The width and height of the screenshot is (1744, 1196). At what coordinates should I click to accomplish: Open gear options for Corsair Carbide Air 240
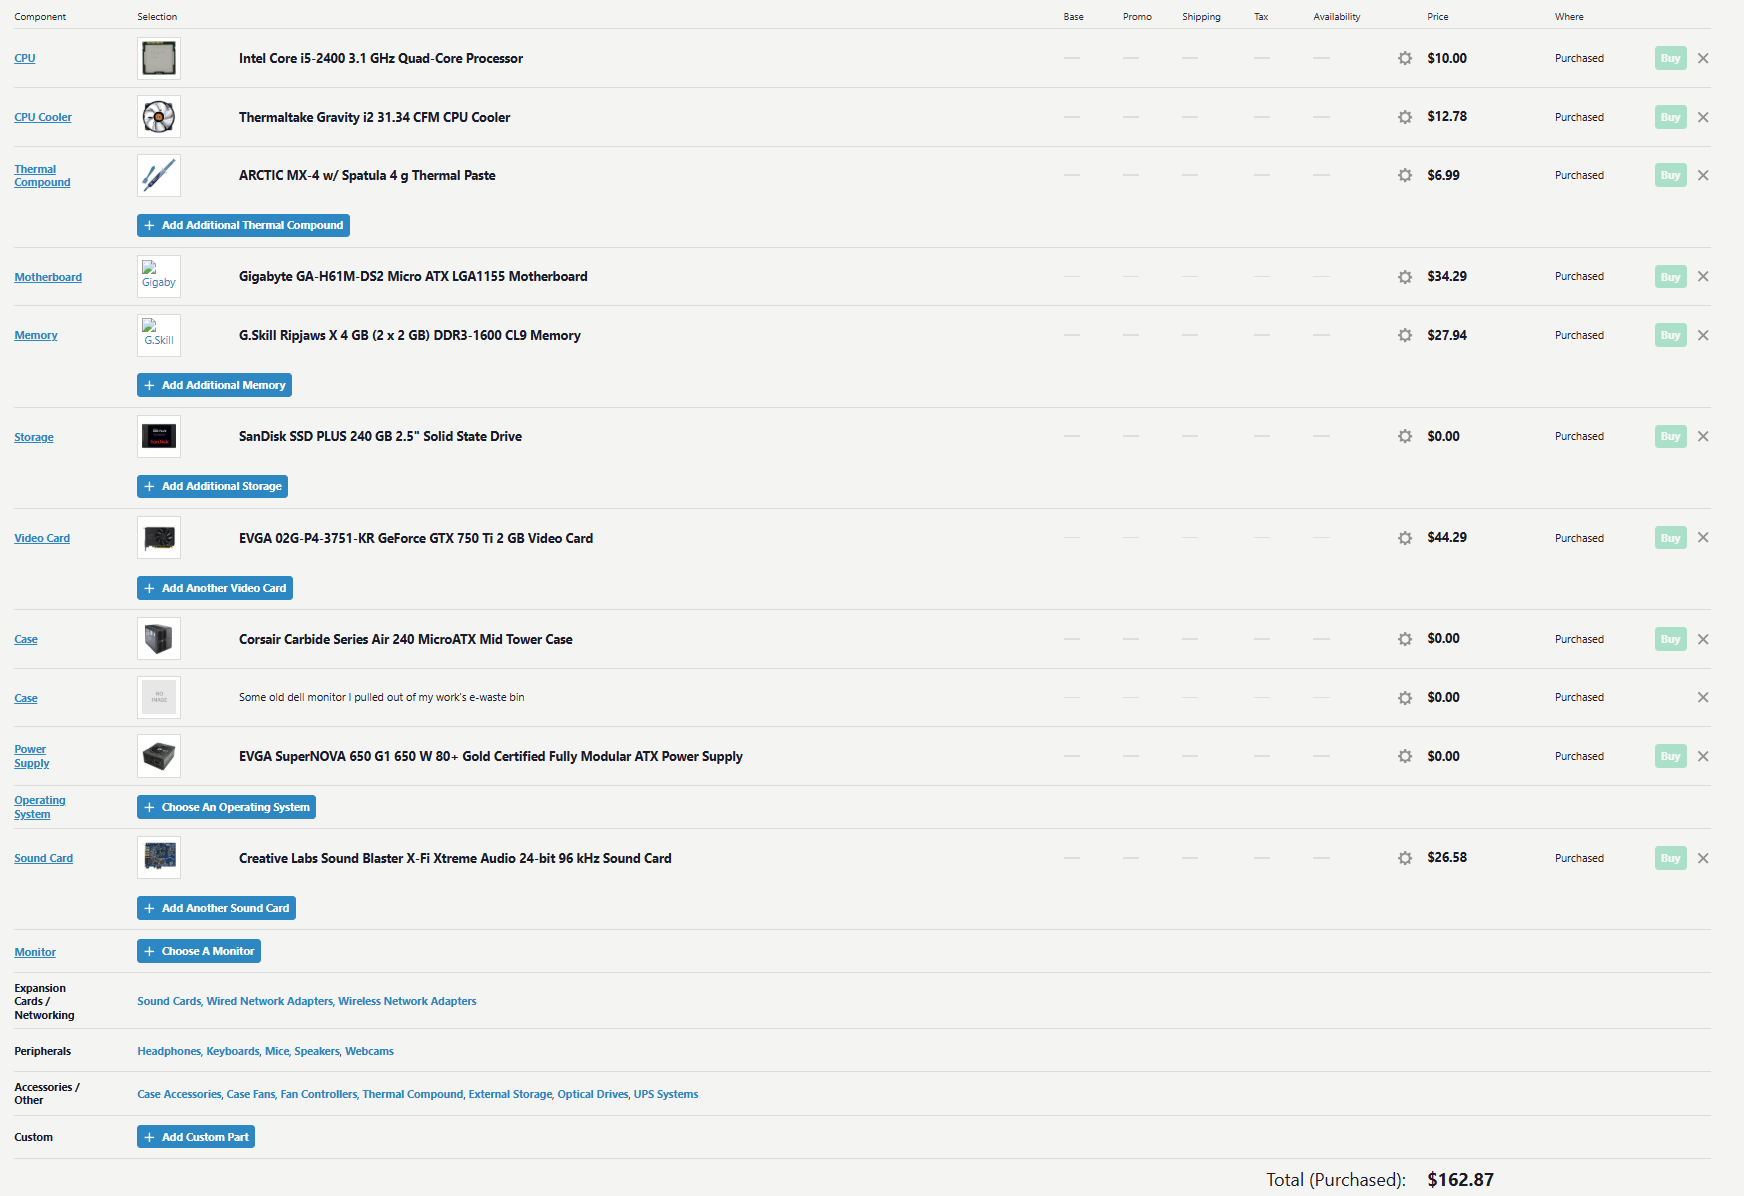(x=1405, y=639)
